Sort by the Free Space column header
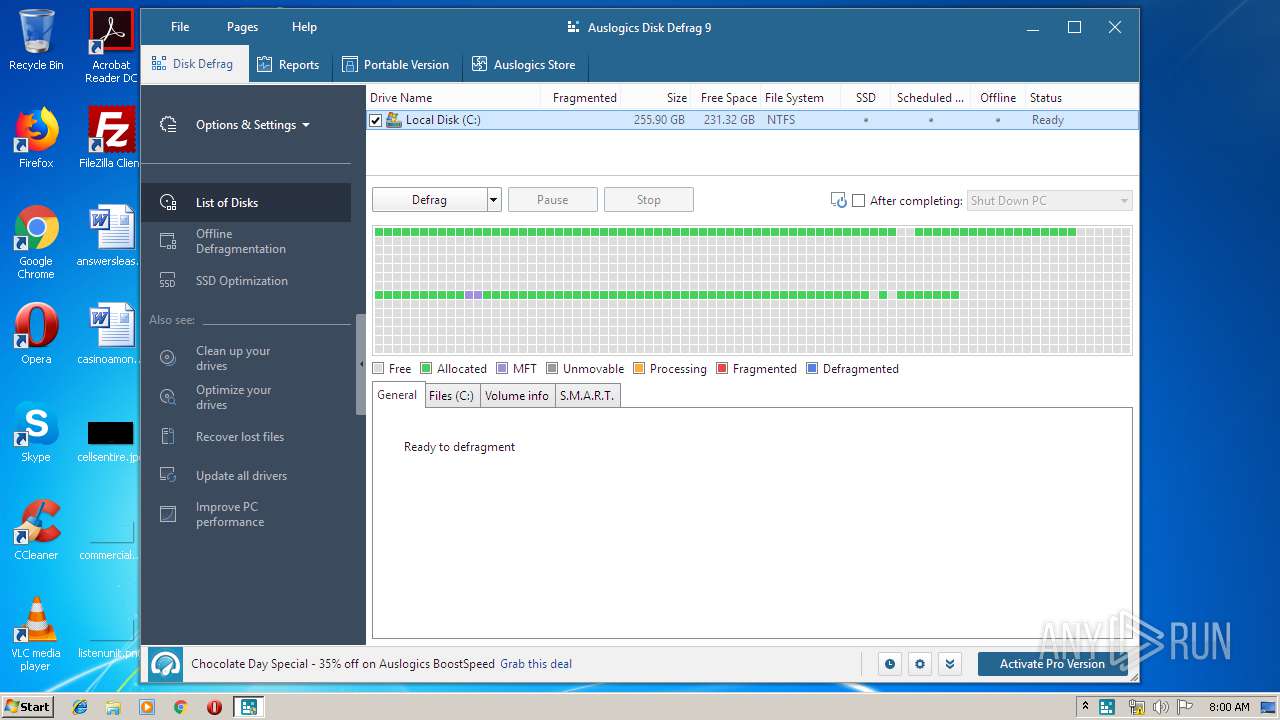The image size is (1280, 720). pos(728,98)
